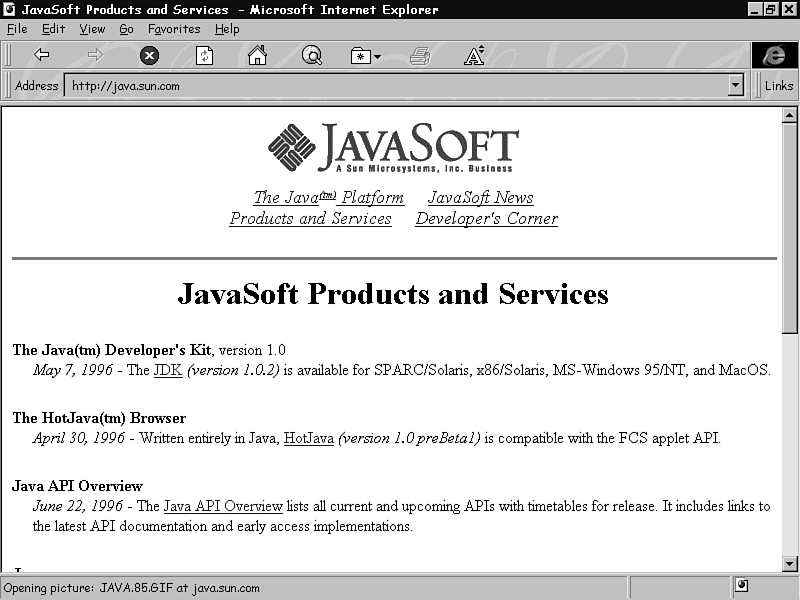Open the View menu
This screenshot has width=800, height=600.
click(92, 29)
